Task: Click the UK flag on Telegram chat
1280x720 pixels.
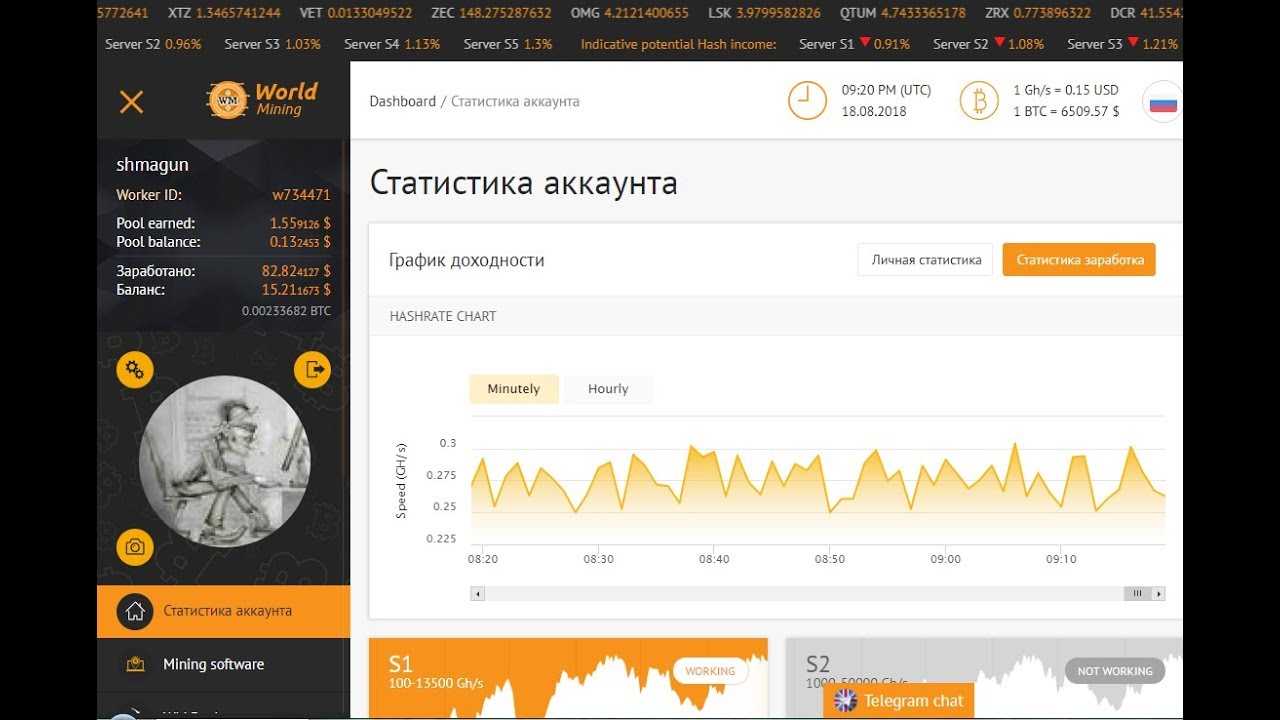Action: click(x=846, y=701)
